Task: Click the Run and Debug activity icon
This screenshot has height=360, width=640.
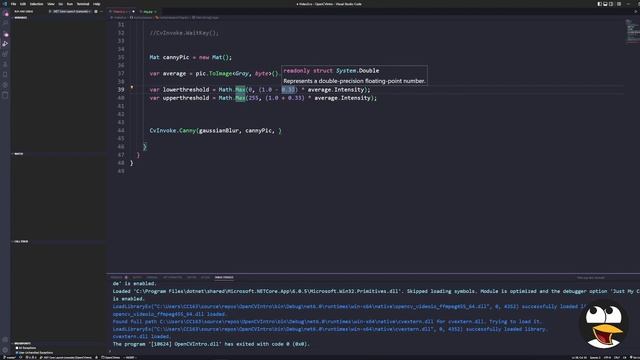Action: (x=5, y=44)
